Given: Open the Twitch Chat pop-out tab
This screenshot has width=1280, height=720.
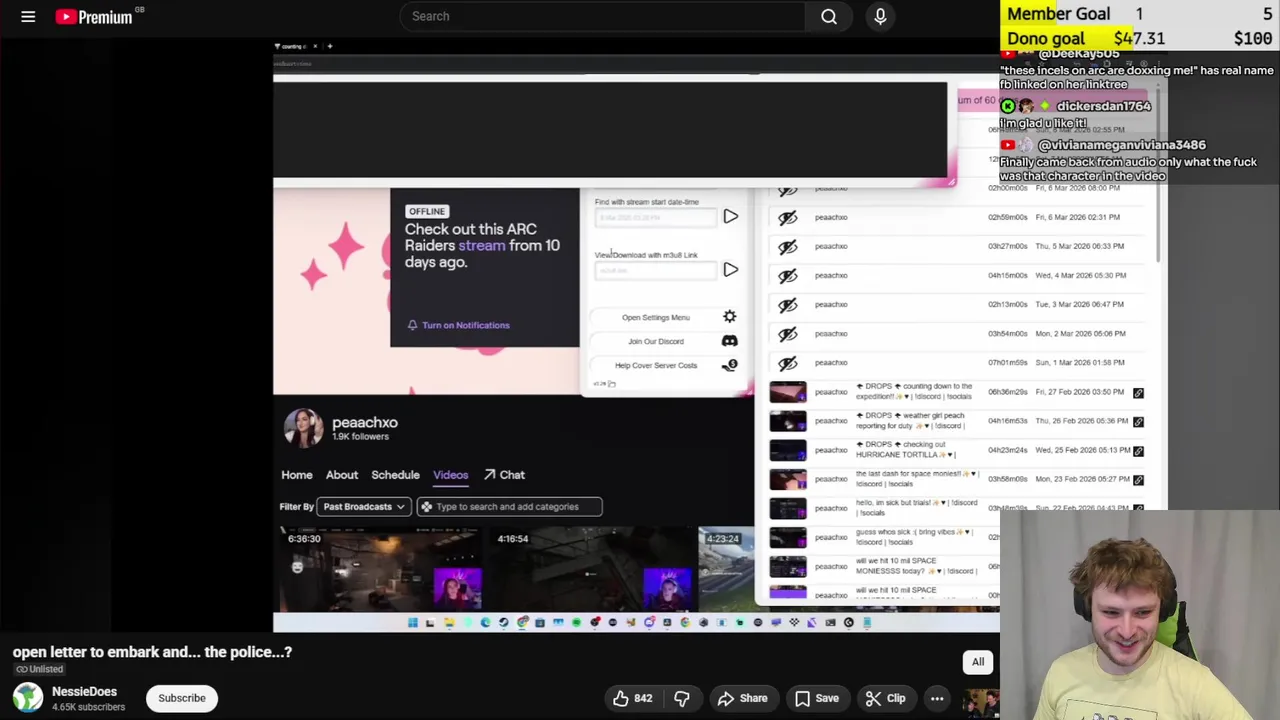Looking at the screenshot, I should tap(504, 475).
